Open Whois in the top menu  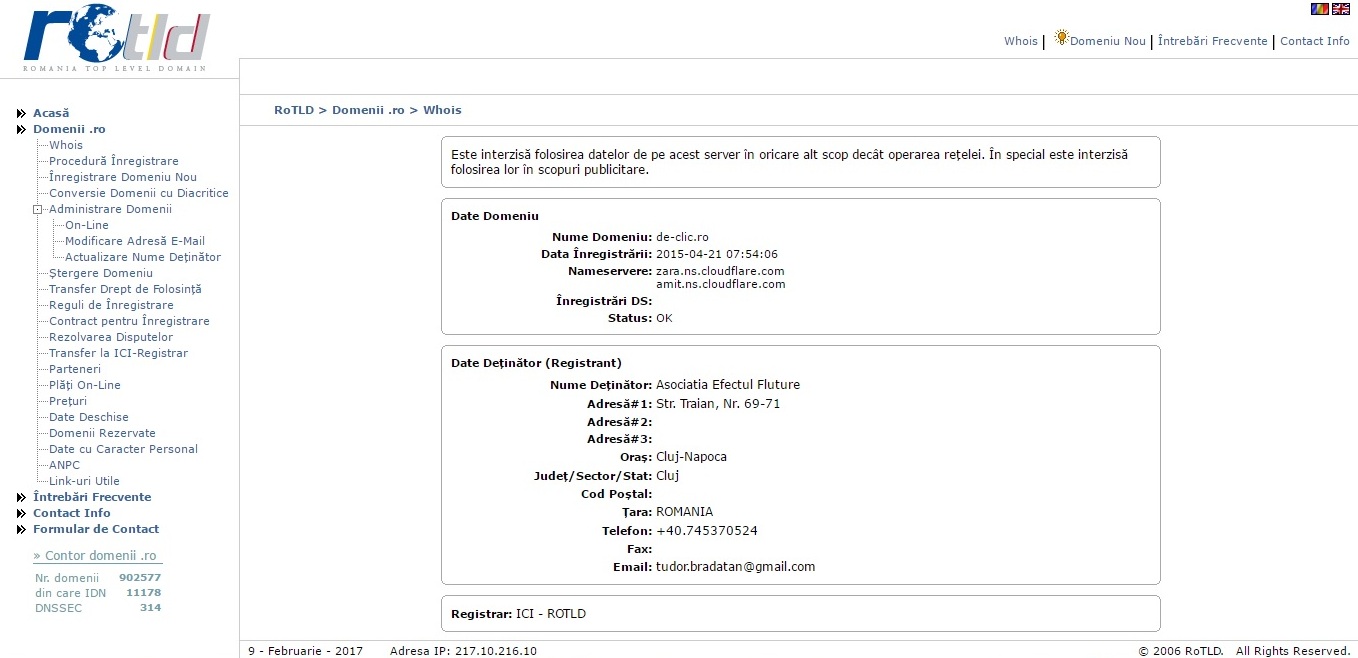click(1021, 41)
